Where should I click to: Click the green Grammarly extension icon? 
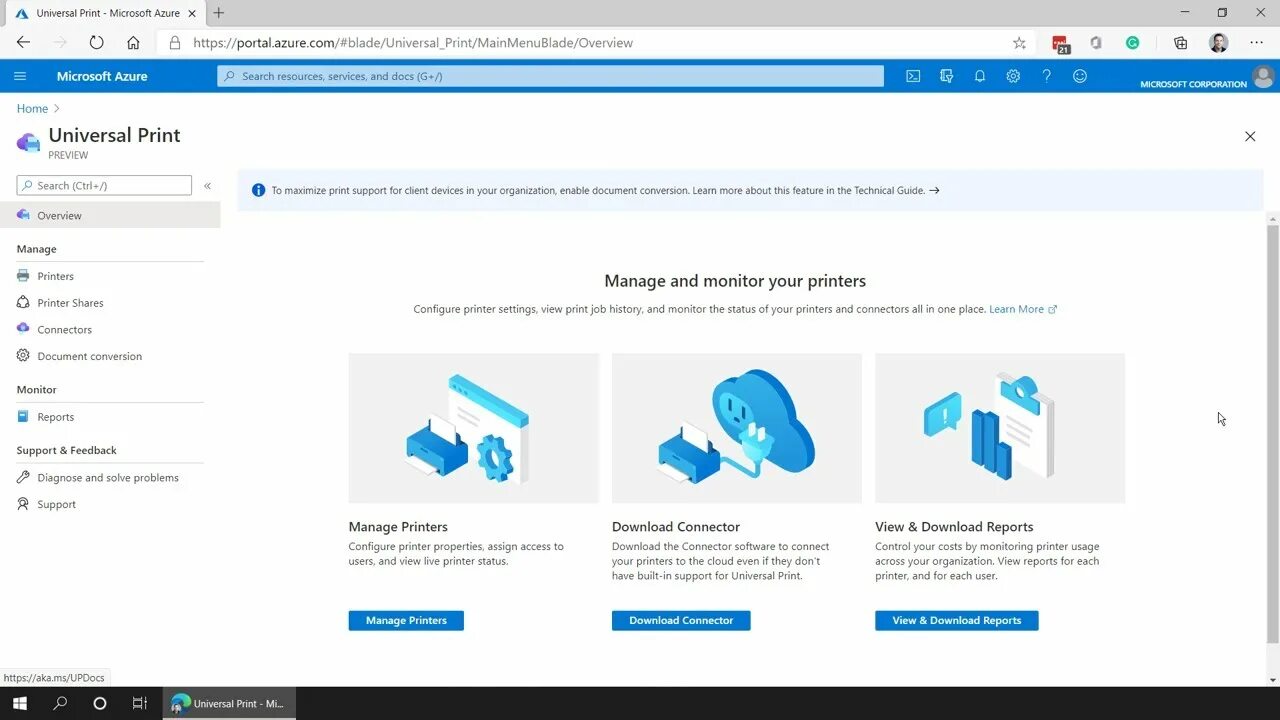pos(1132,43)
